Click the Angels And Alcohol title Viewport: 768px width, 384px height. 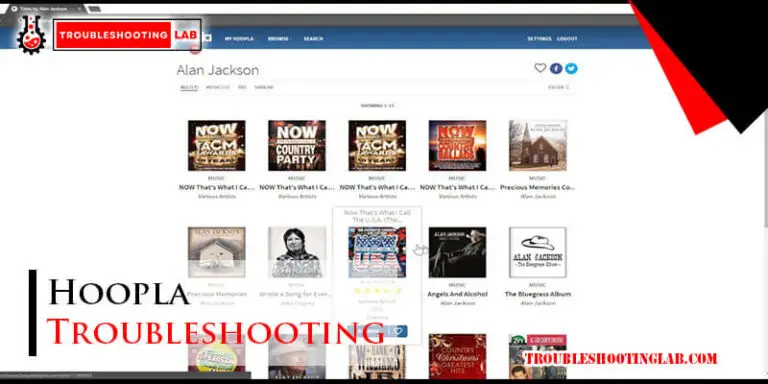coord(457,294)
